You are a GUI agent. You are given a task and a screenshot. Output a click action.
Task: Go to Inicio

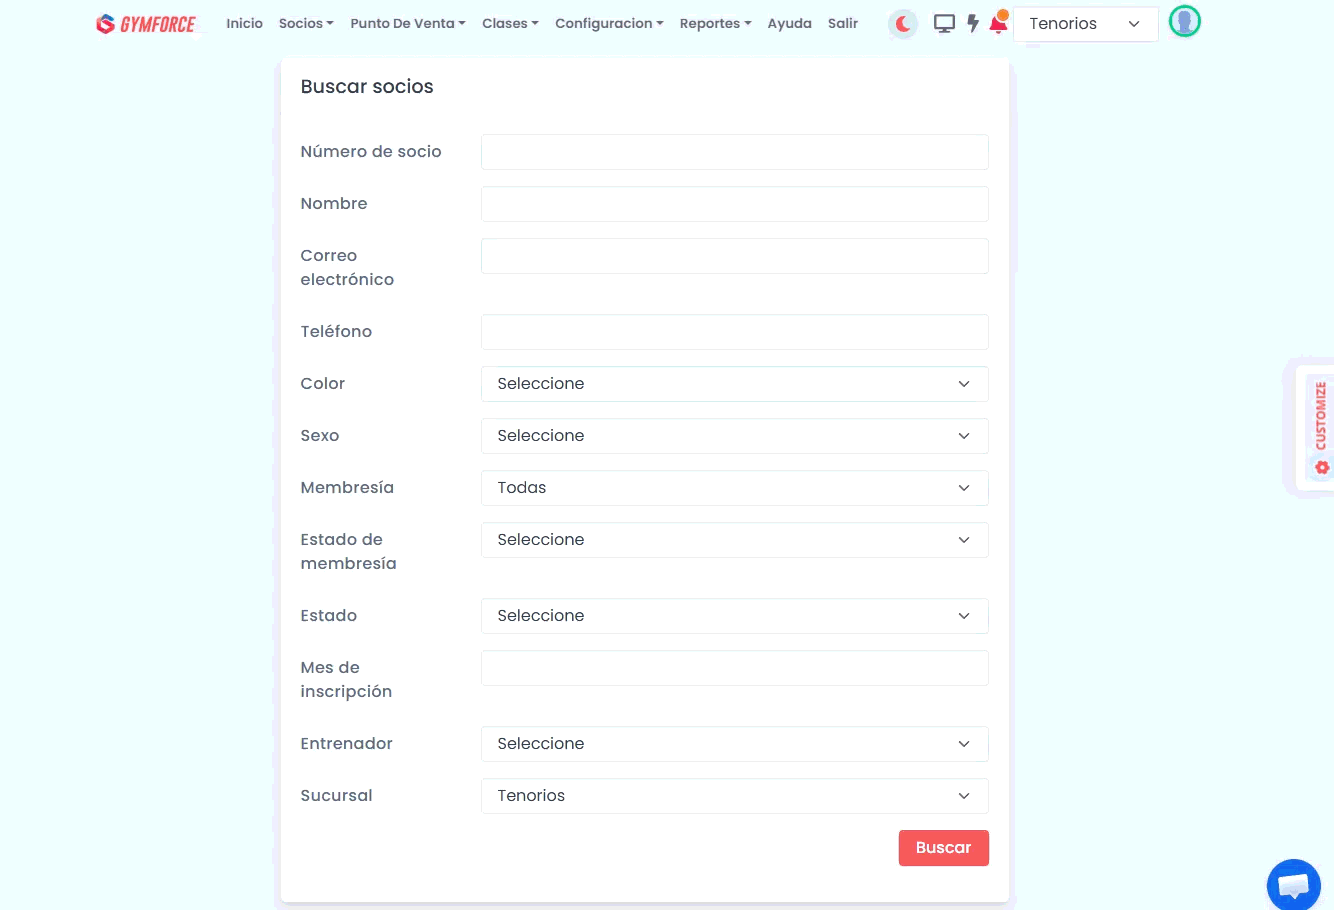(244, 23)
